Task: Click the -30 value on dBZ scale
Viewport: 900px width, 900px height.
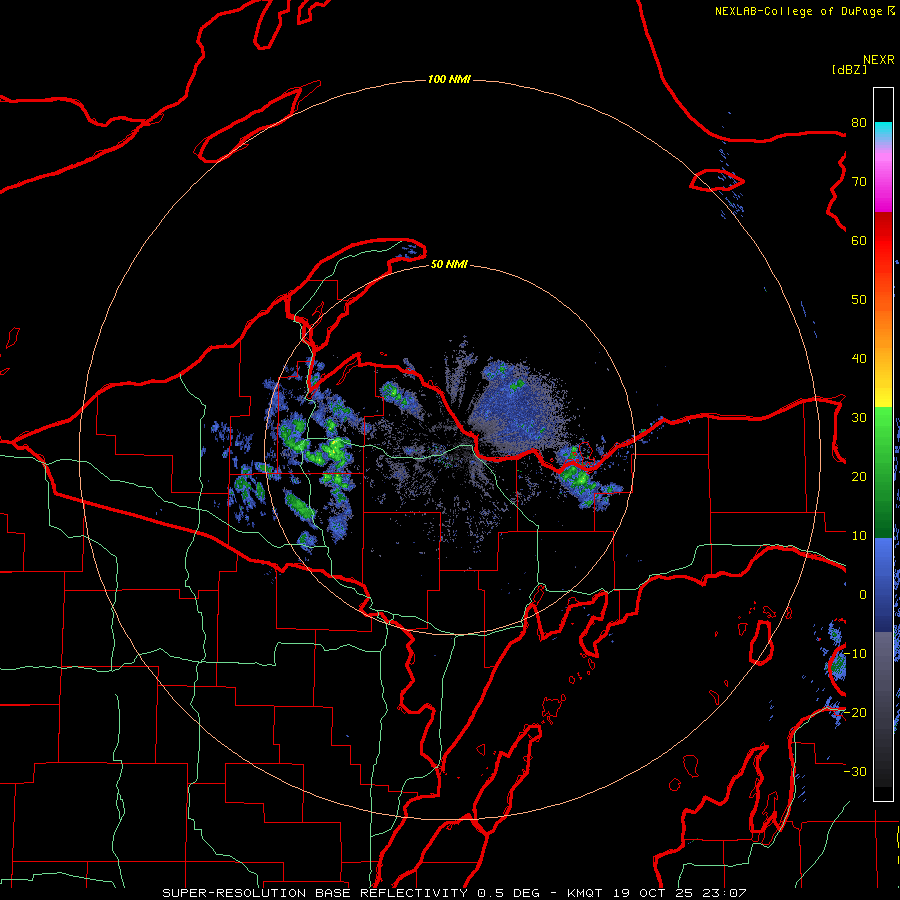Action: pyautogui.click(x=855, y=771)
